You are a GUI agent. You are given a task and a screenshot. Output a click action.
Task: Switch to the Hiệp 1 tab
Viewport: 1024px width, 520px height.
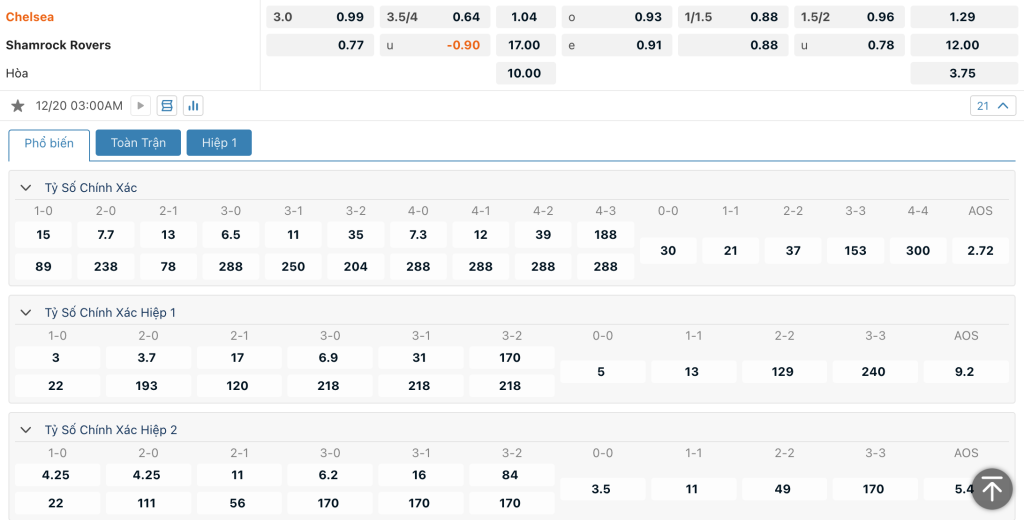(219, 143)
